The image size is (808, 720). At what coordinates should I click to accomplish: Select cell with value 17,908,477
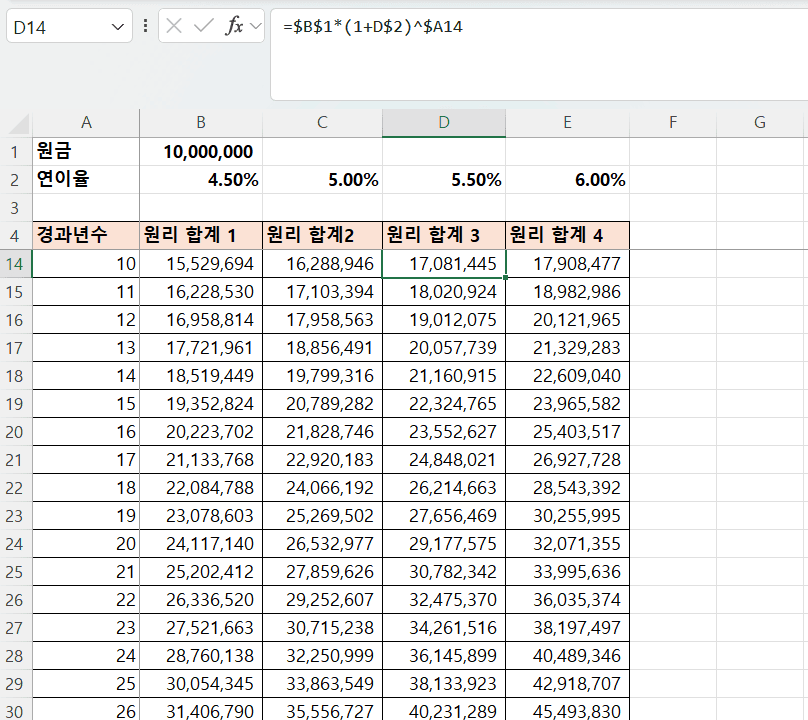(567, 264)
